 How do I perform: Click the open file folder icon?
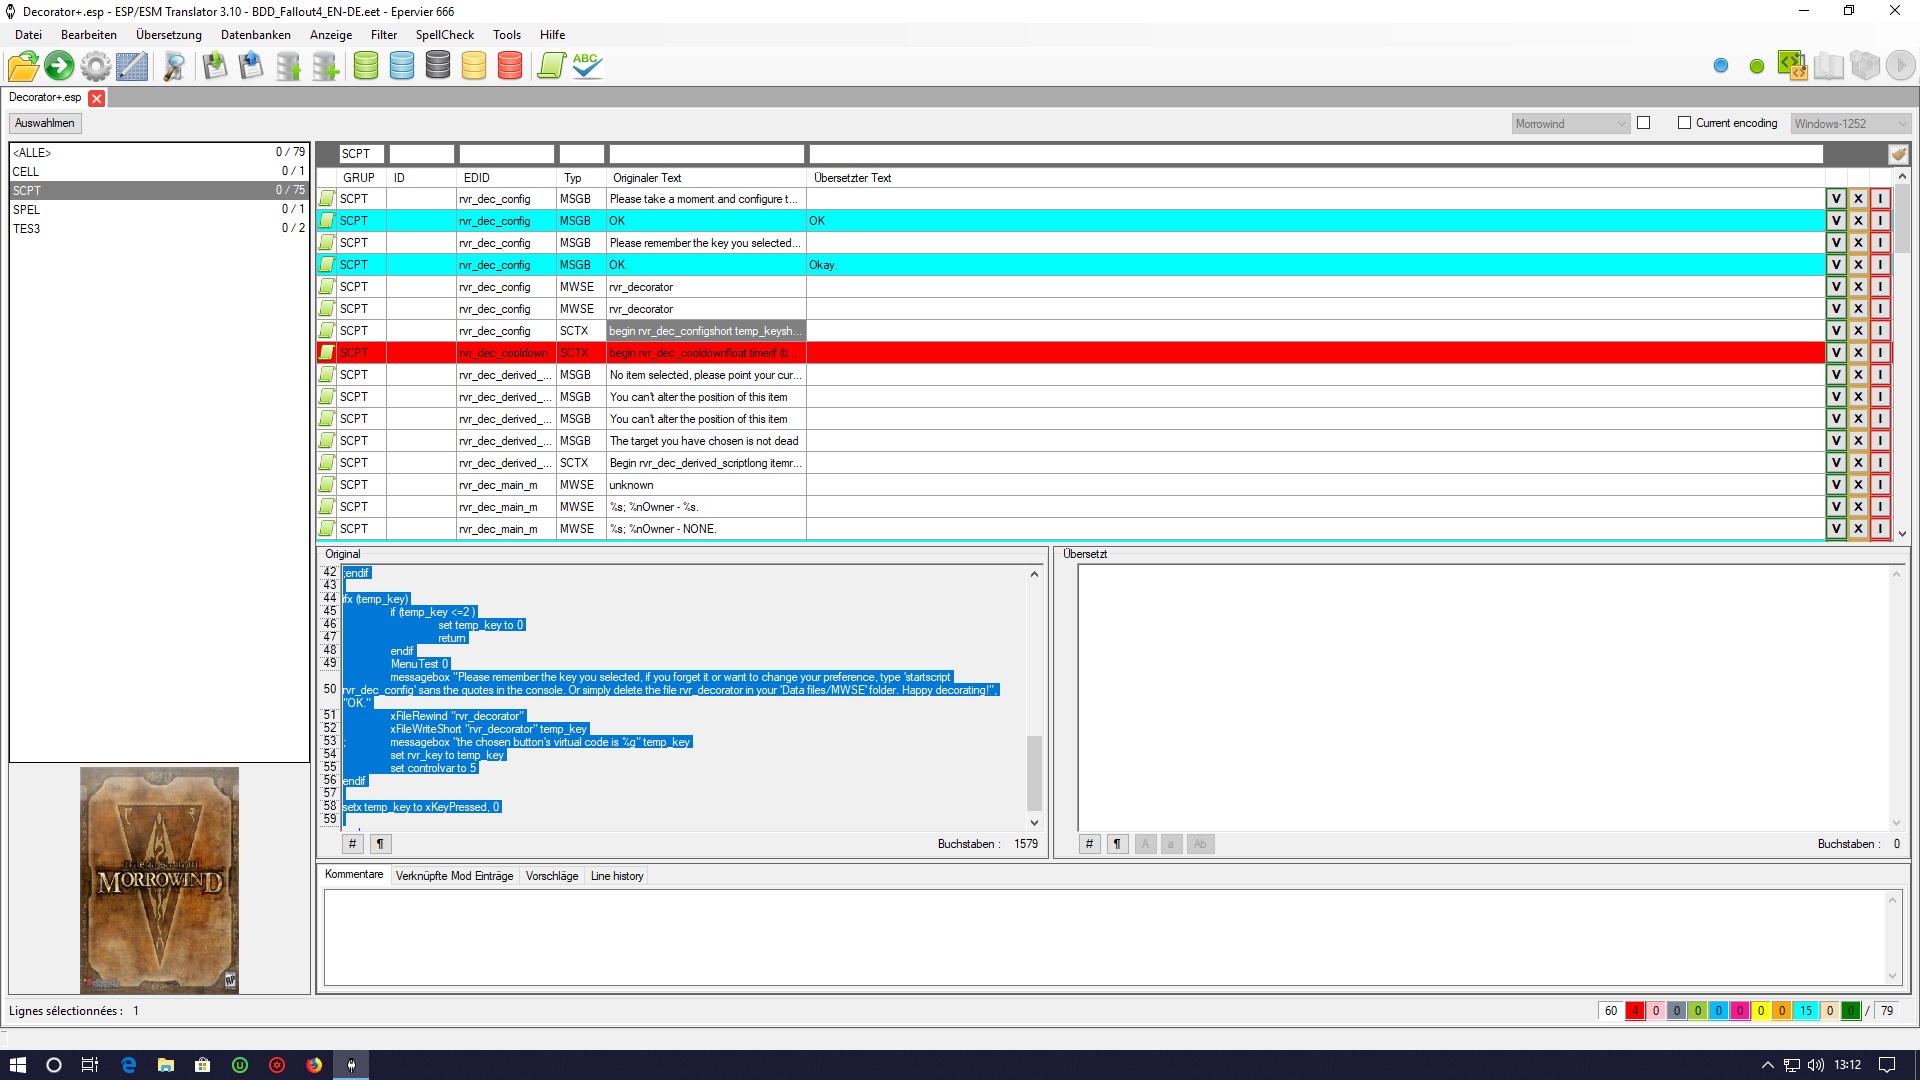[23, 66]
